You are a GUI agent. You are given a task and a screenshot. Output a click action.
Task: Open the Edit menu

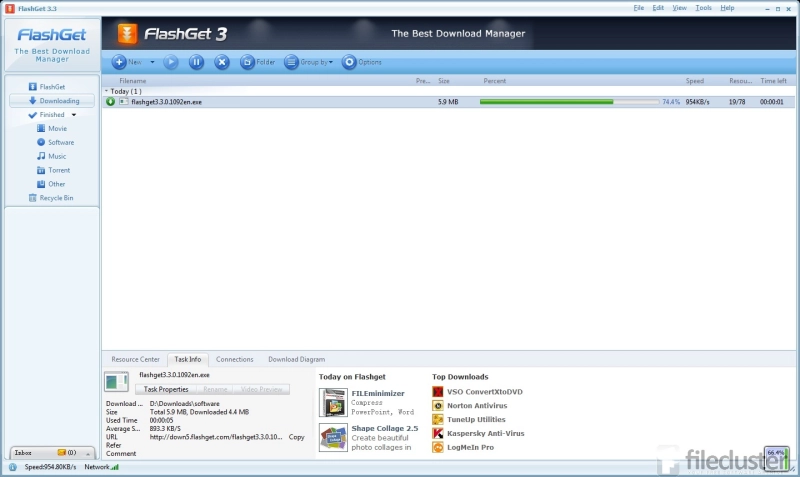(658, 8)
